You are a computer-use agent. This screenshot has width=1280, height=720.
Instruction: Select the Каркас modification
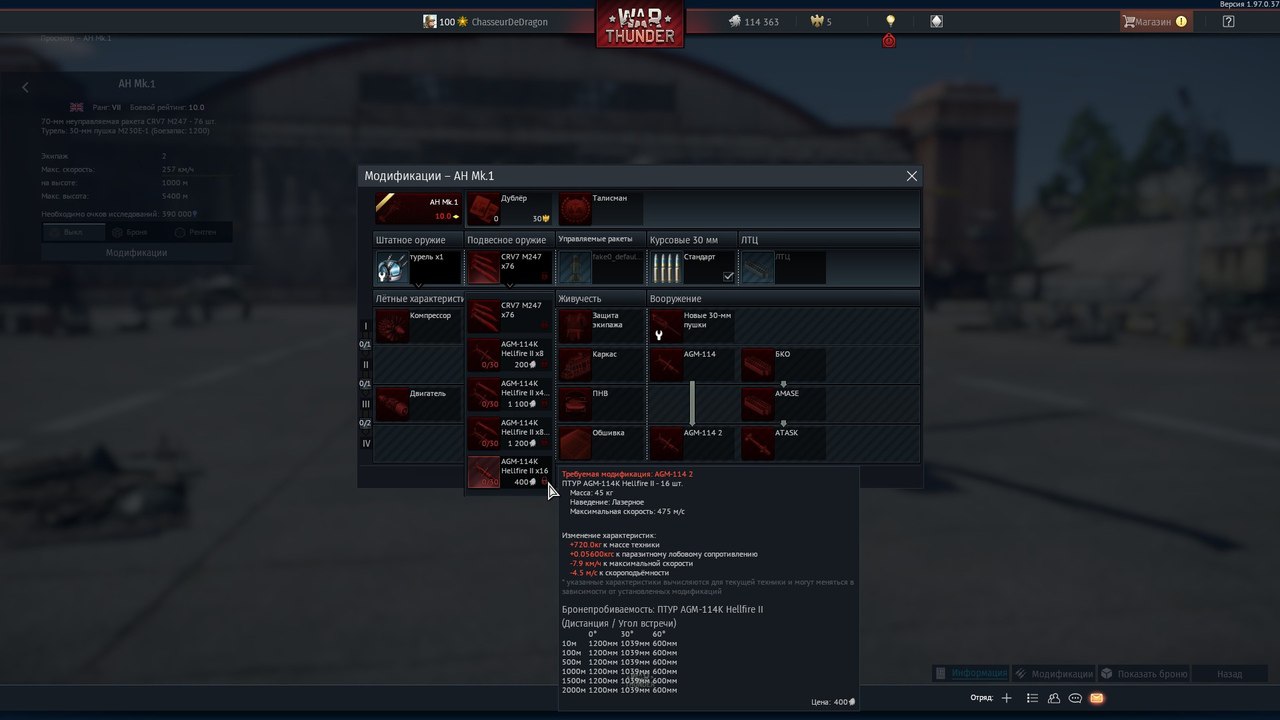click(x=601, y=365)
